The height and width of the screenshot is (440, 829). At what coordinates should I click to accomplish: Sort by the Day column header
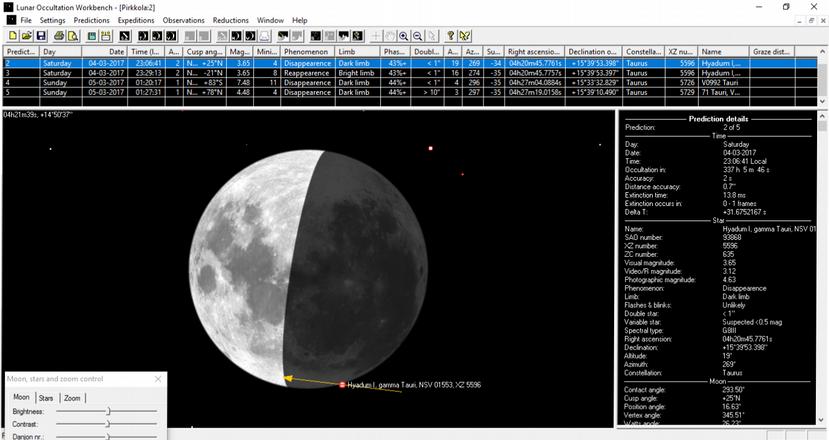tap(61, 51)
